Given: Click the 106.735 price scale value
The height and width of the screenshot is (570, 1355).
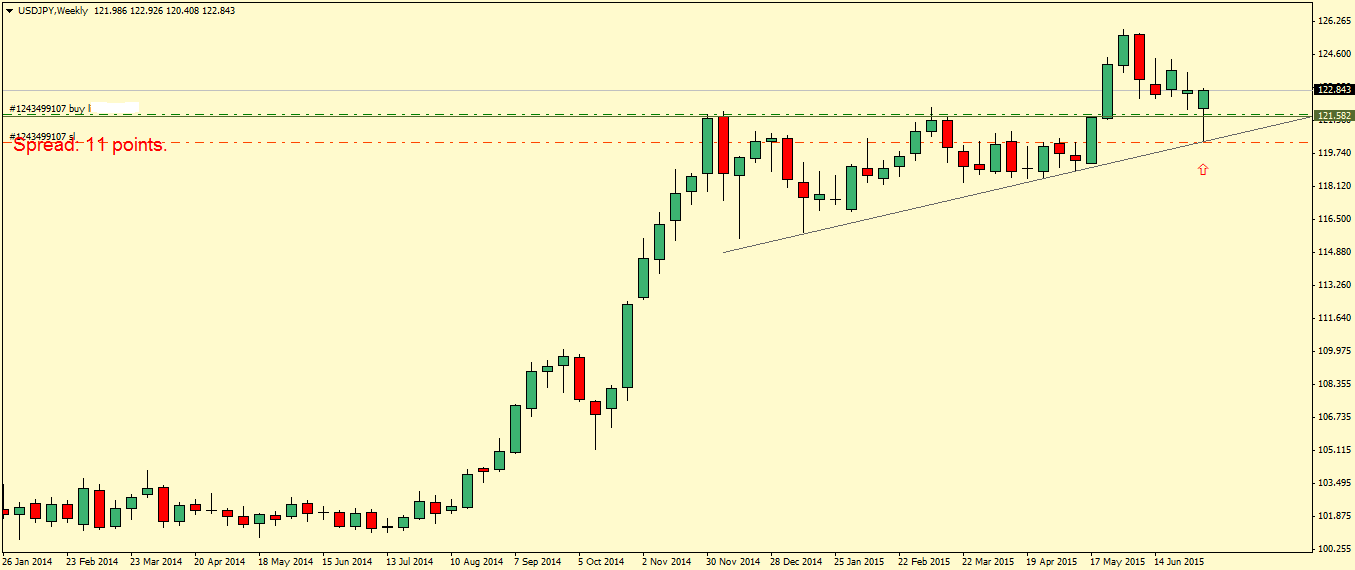Looking at the screenshot, I should [1336, 417].
